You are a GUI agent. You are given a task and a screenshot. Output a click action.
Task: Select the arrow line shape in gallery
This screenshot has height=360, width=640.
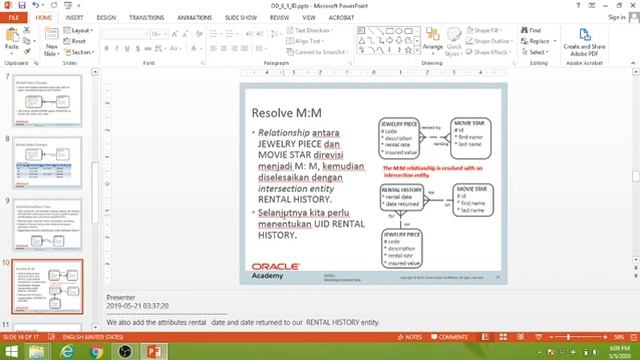380,31
